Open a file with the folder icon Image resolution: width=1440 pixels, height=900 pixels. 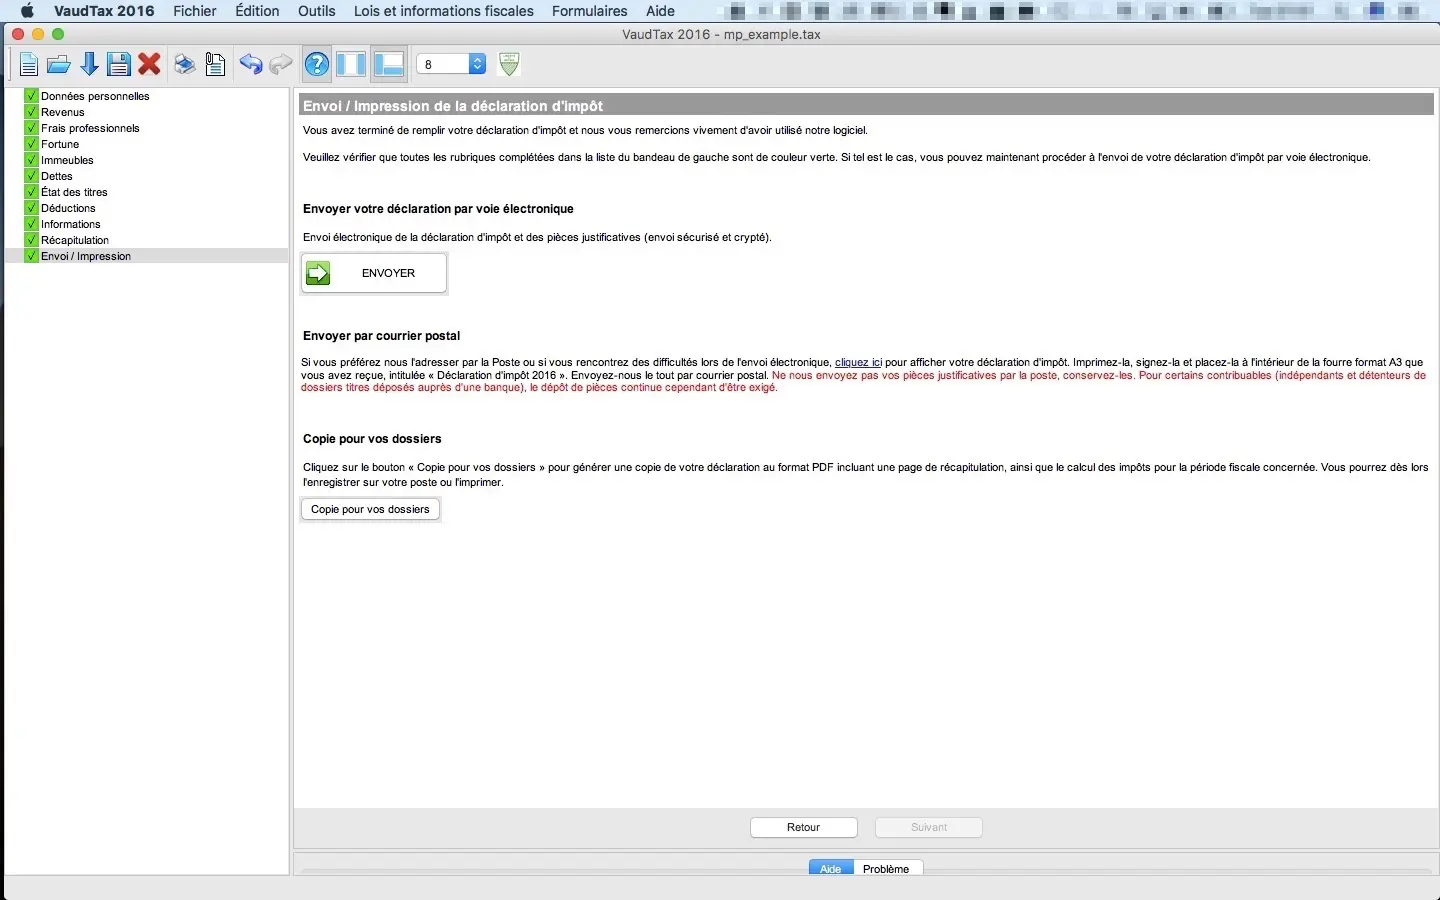click(59, 65)
